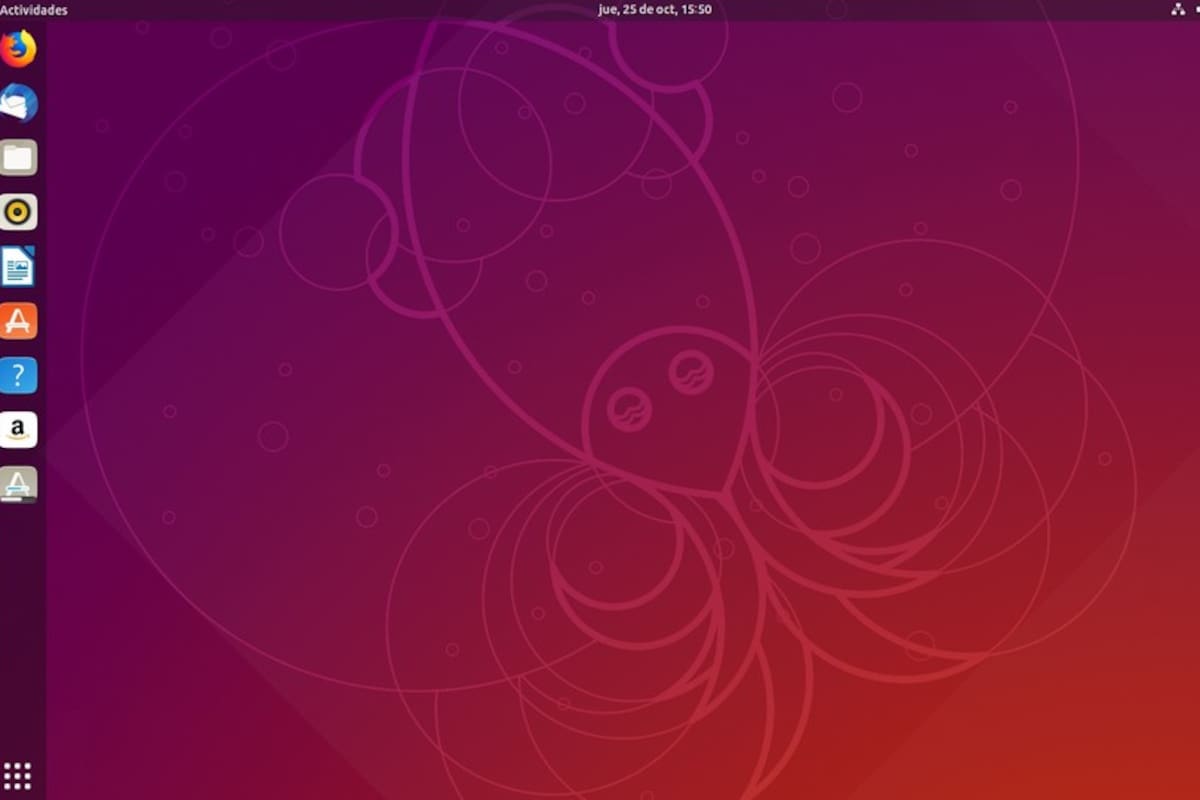The width and height of the screenshot is (1200, 800).
Task: Launch the Thunderbird email client
Action: (20, 104)
